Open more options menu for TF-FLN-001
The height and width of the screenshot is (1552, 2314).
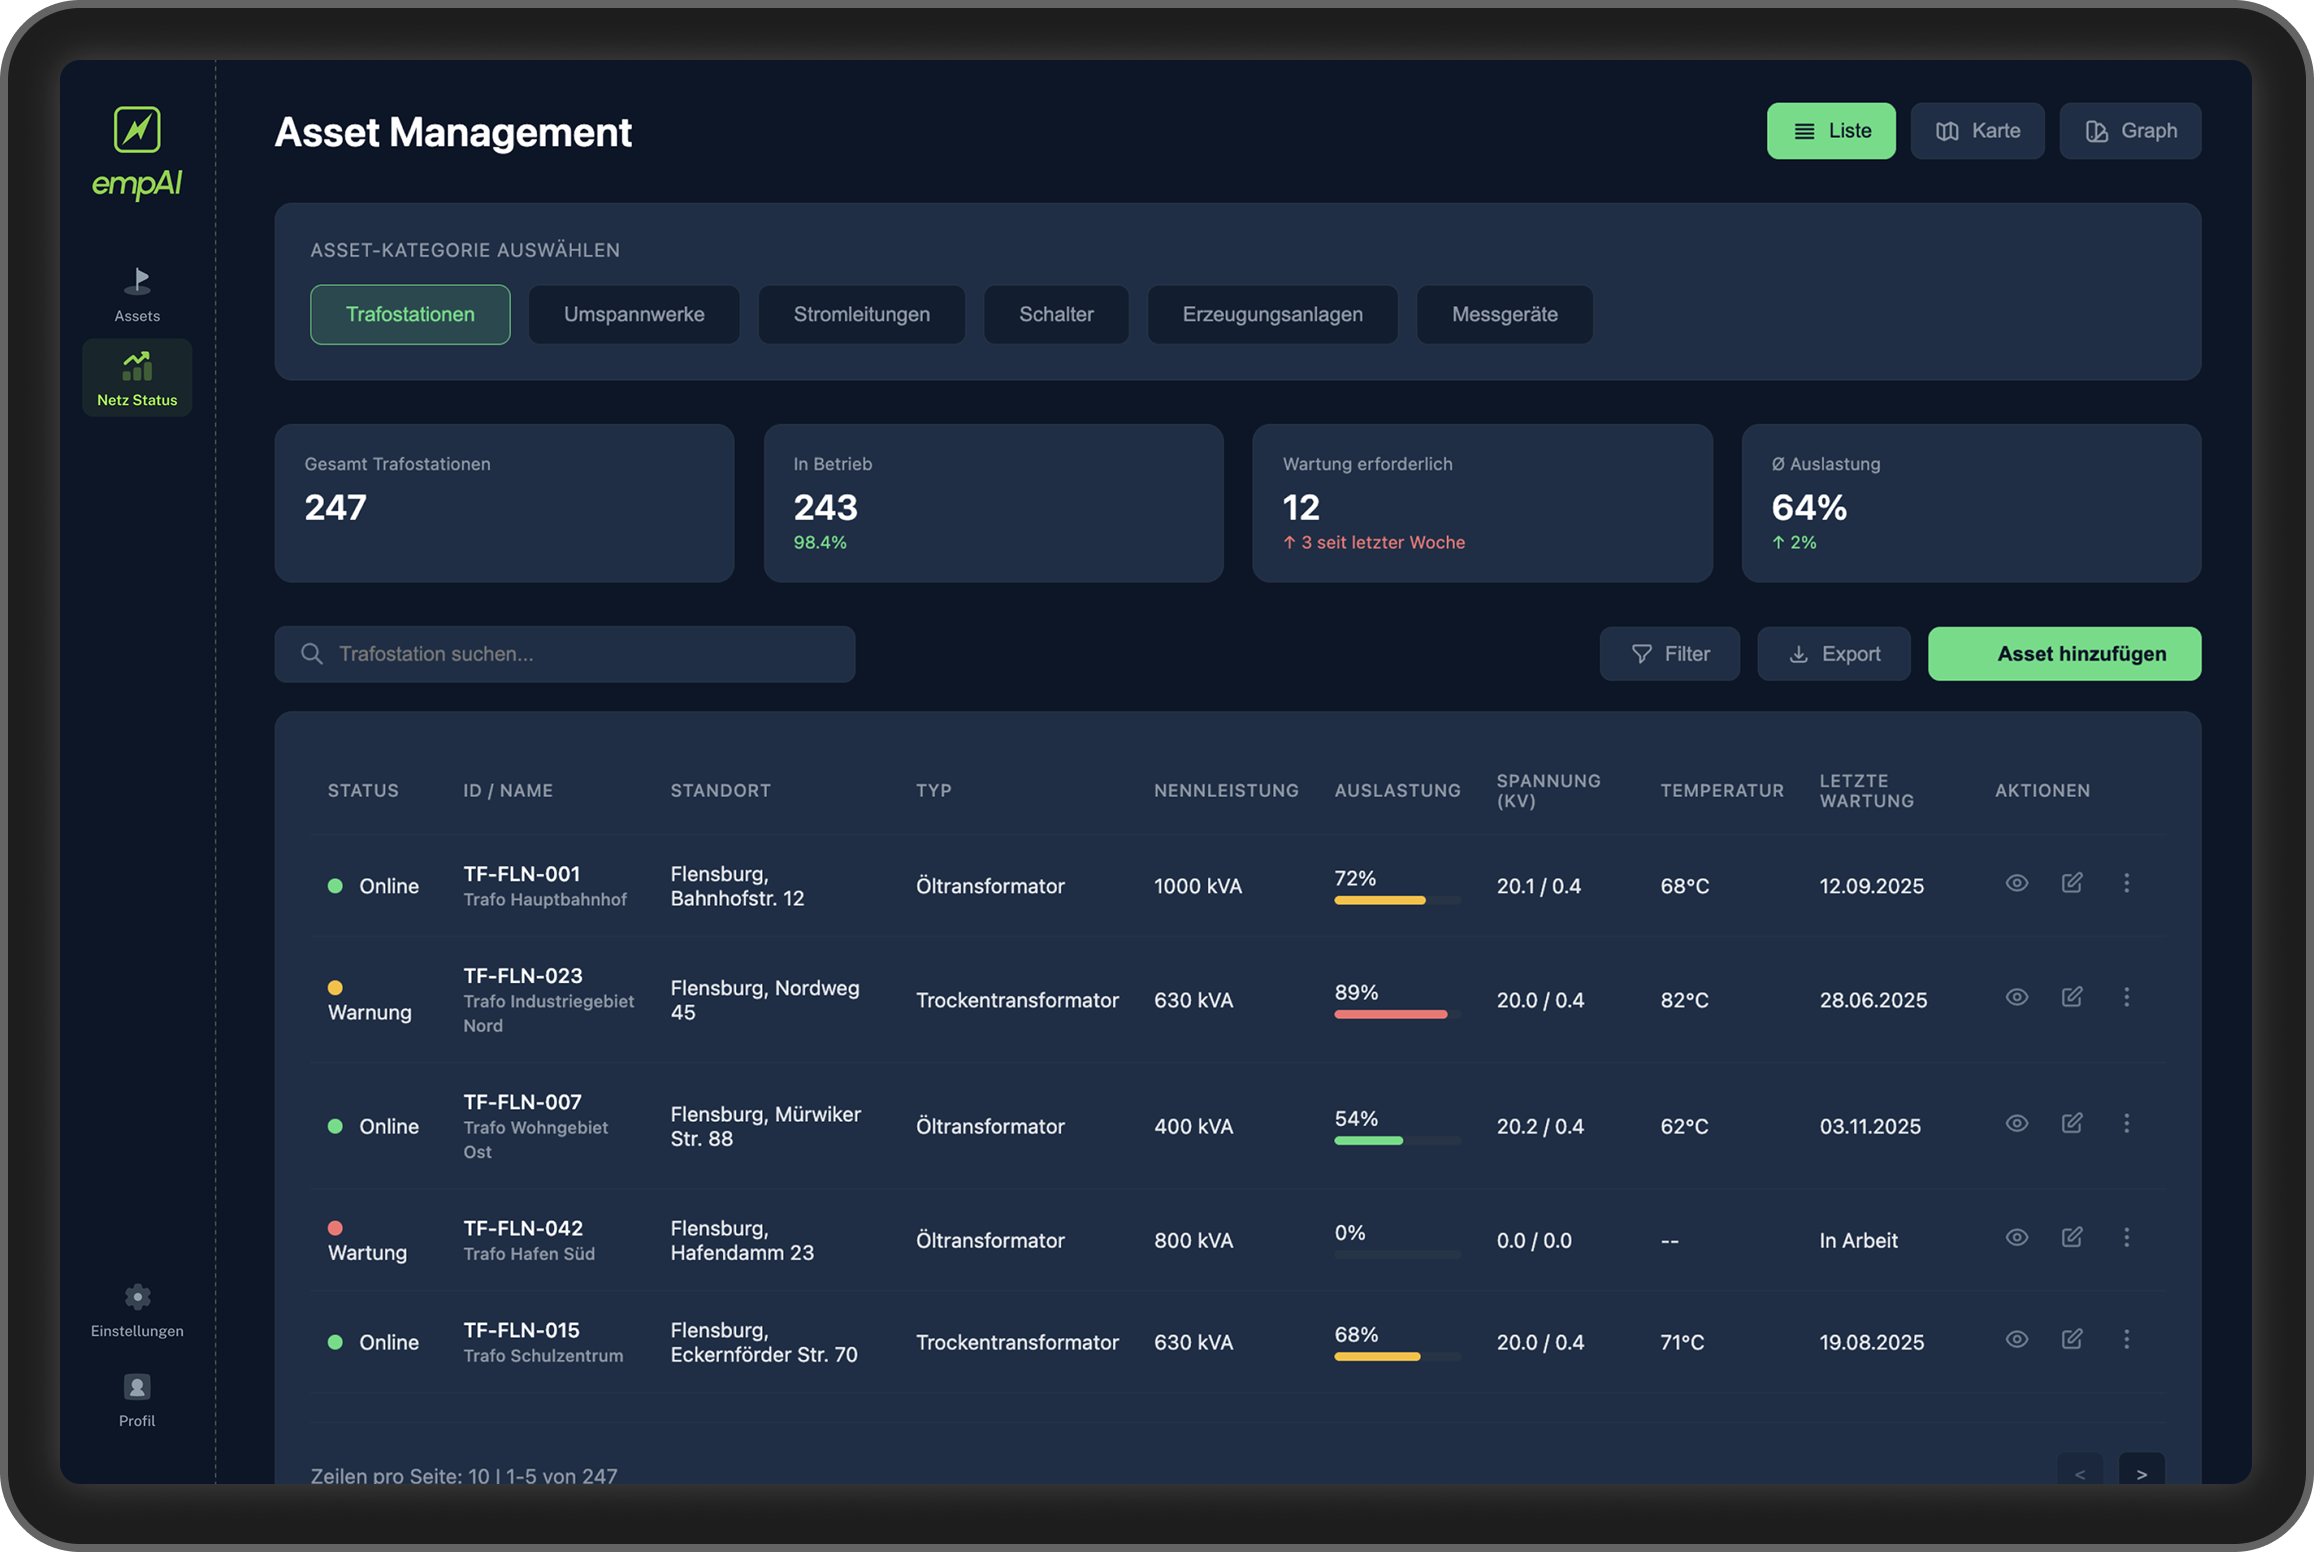coord(2126,883)
